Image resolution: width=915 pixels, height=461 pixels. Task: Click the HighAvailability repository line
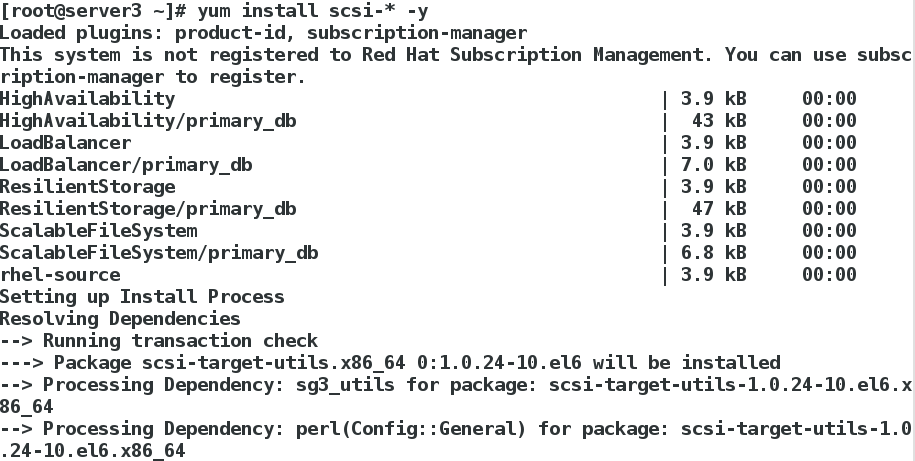pos(428,99)
